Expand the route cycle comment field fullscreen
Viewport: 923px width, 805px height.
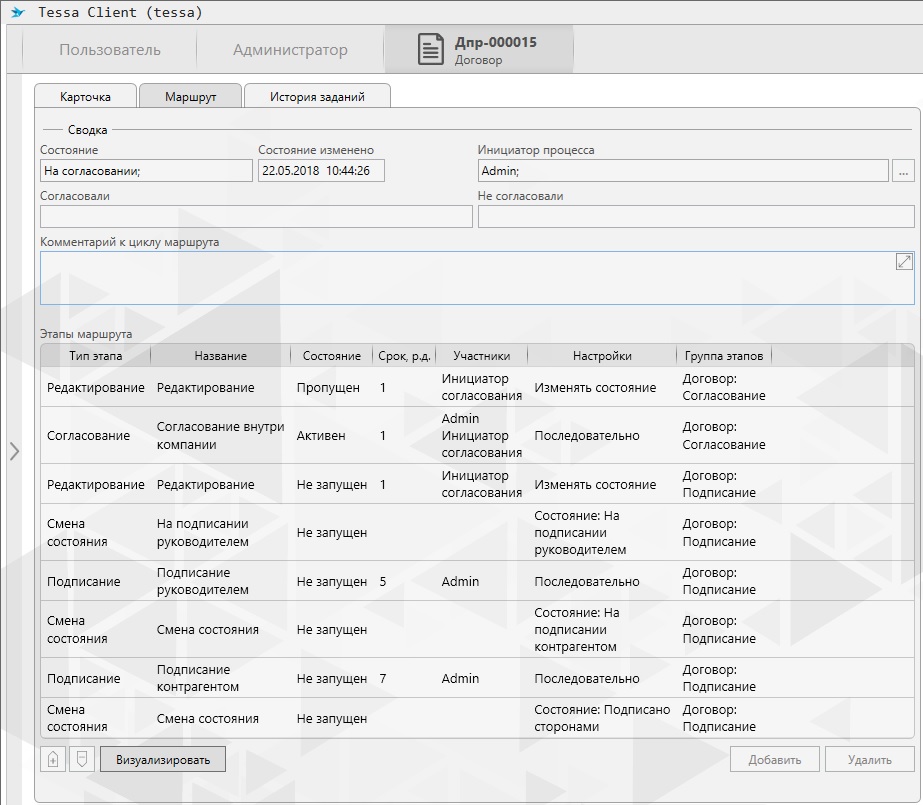pyautogui.click(x=903, y=262)
